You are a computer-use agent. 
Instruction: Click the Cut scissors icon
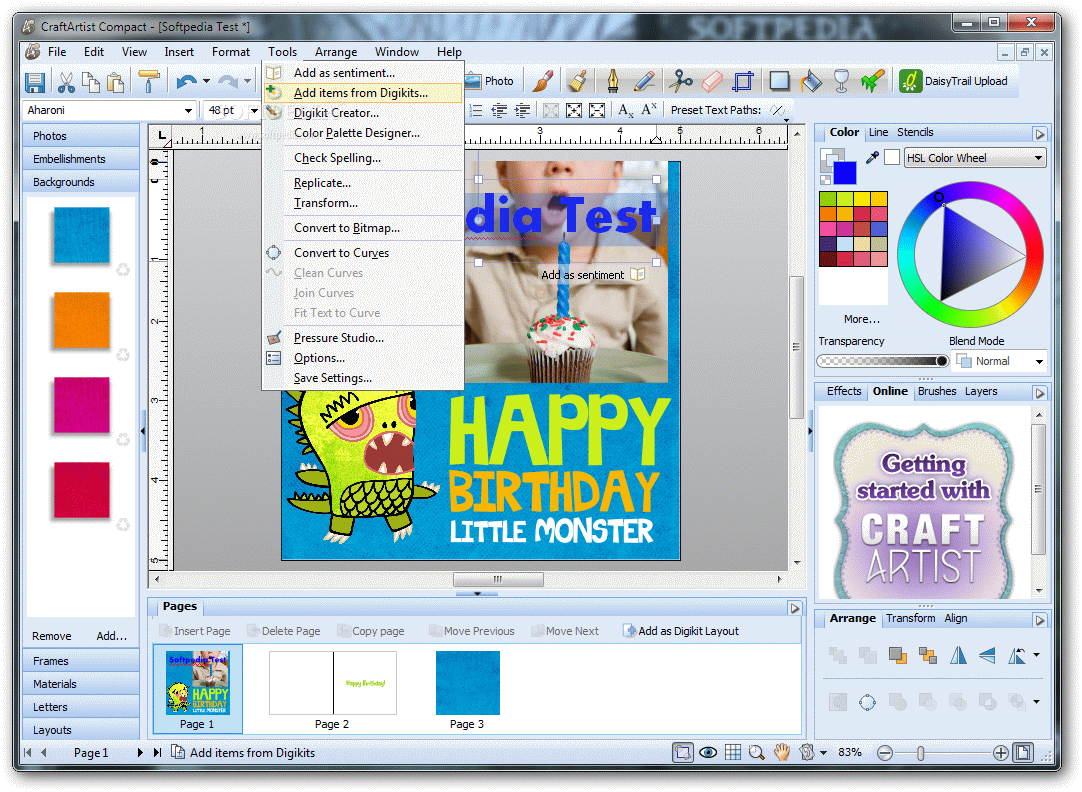click(x=66, y=82)
